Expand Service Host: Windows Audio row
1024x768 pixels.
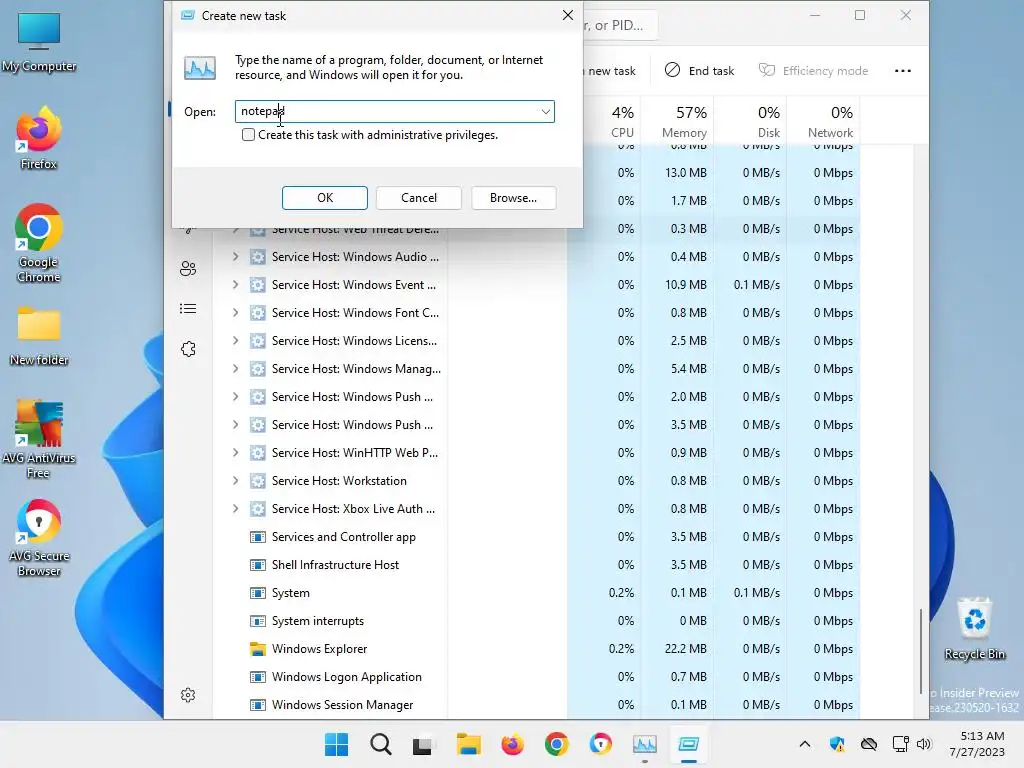[235, 257]
